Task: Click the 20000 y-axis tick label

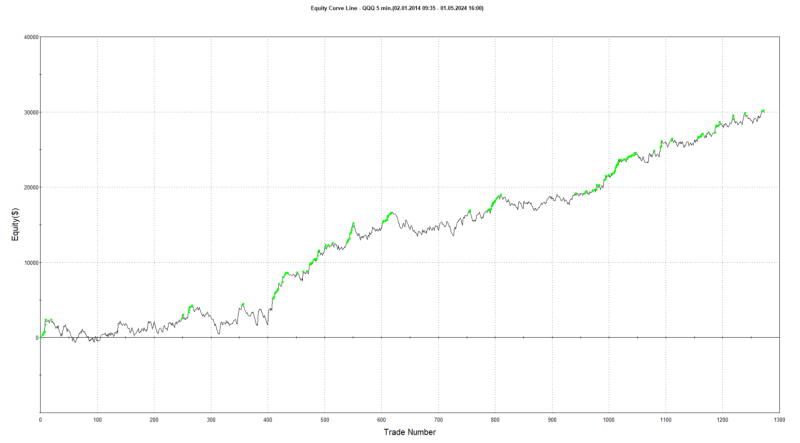Action: (31, 187)
